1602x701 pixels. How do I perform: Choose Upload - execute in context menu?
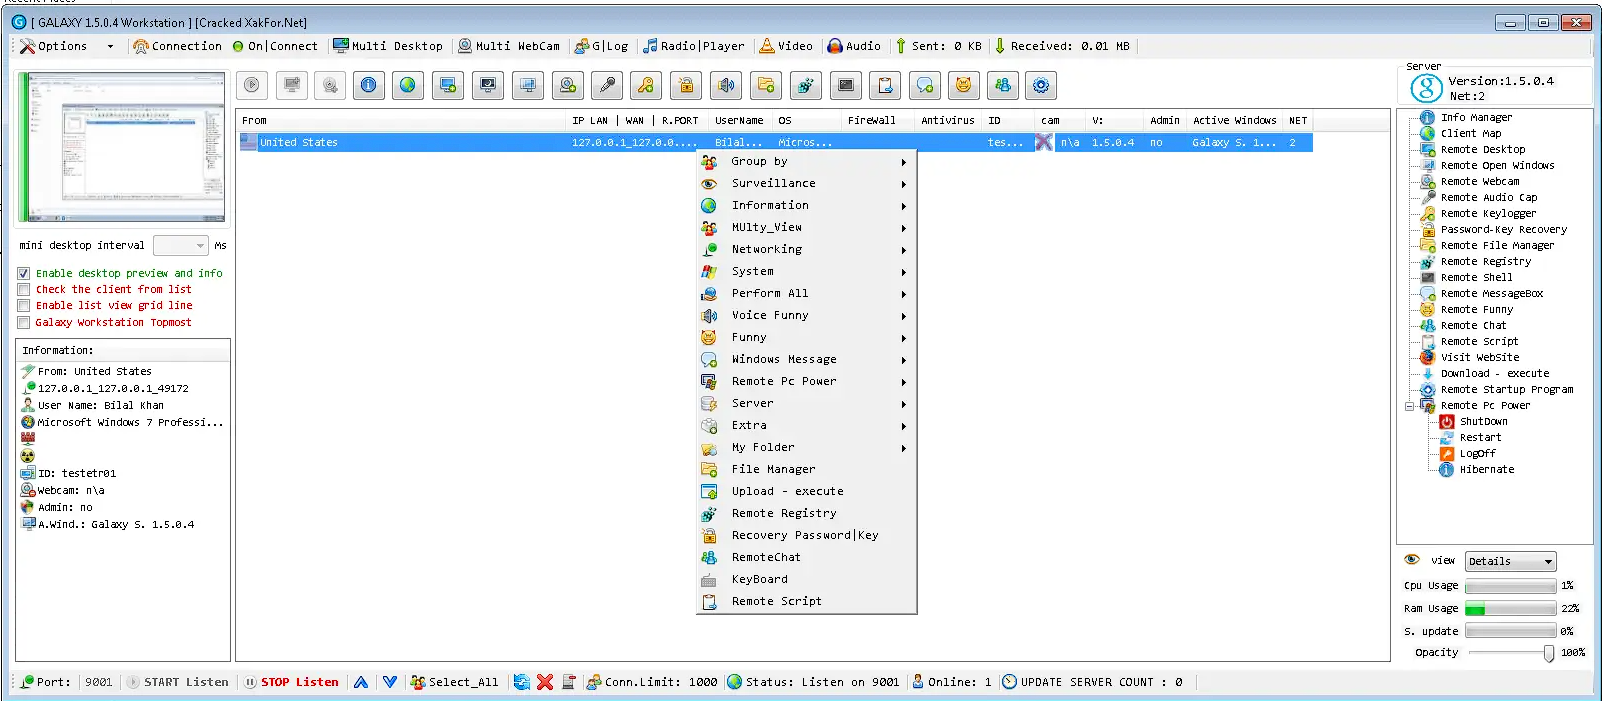pos(806,491)
